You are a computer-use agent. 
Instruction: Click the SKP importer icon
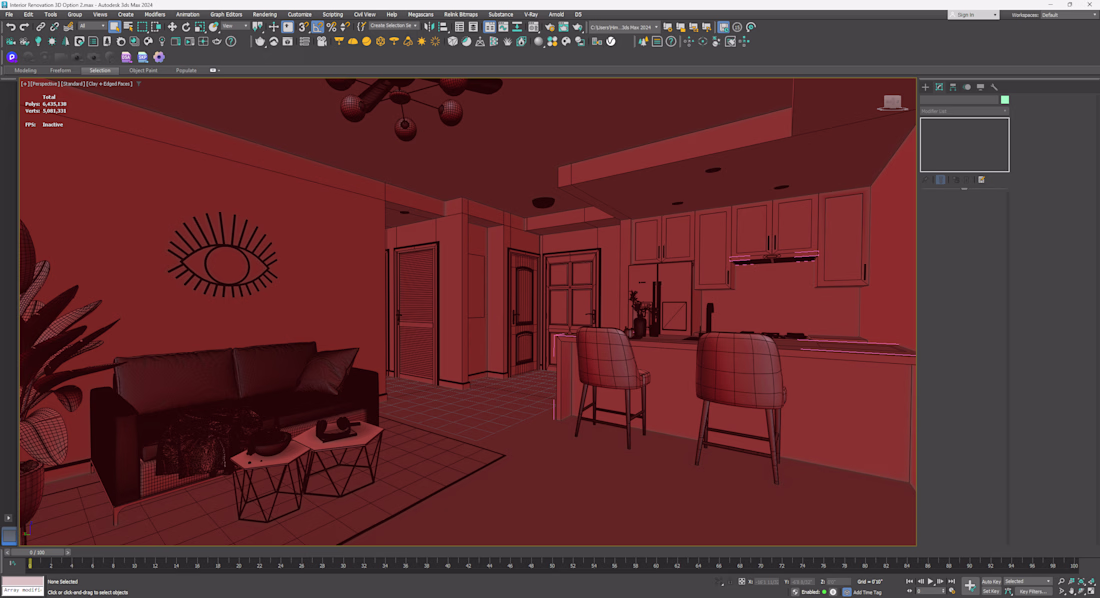coord(142,57)
